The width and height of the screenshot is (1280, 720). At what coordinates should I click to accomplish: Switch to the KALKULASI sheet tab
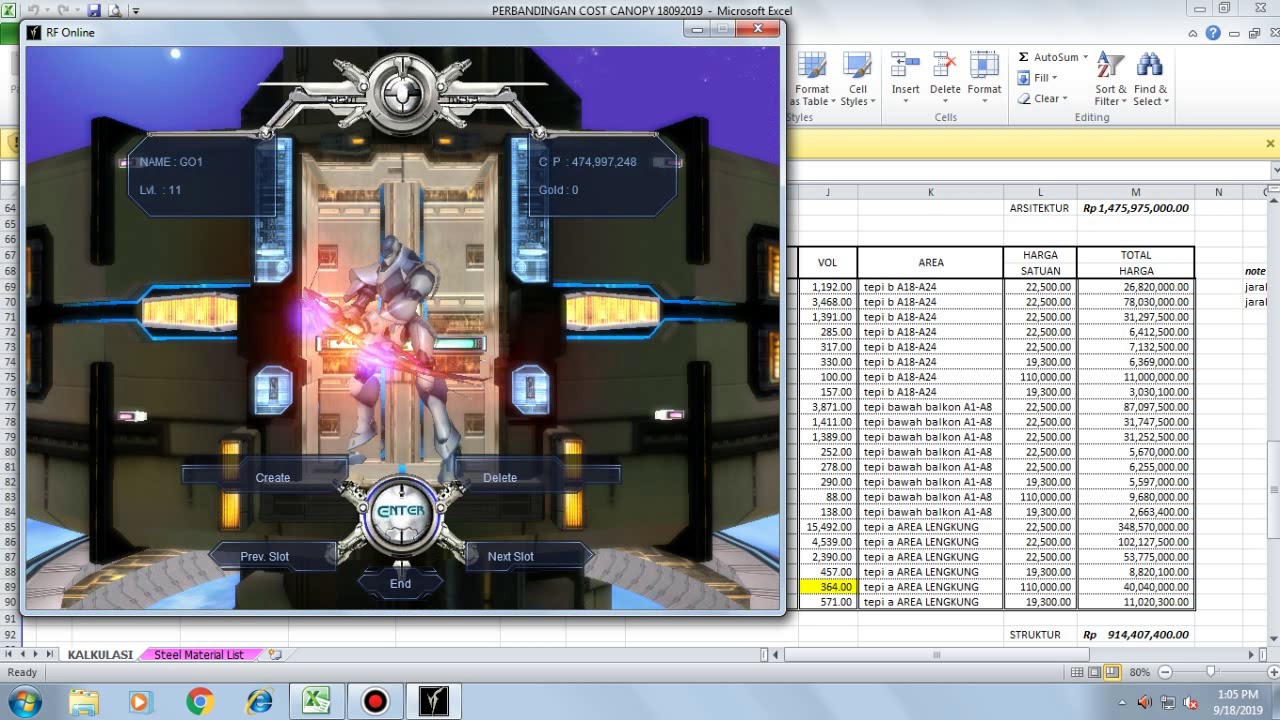pos(100,655)
